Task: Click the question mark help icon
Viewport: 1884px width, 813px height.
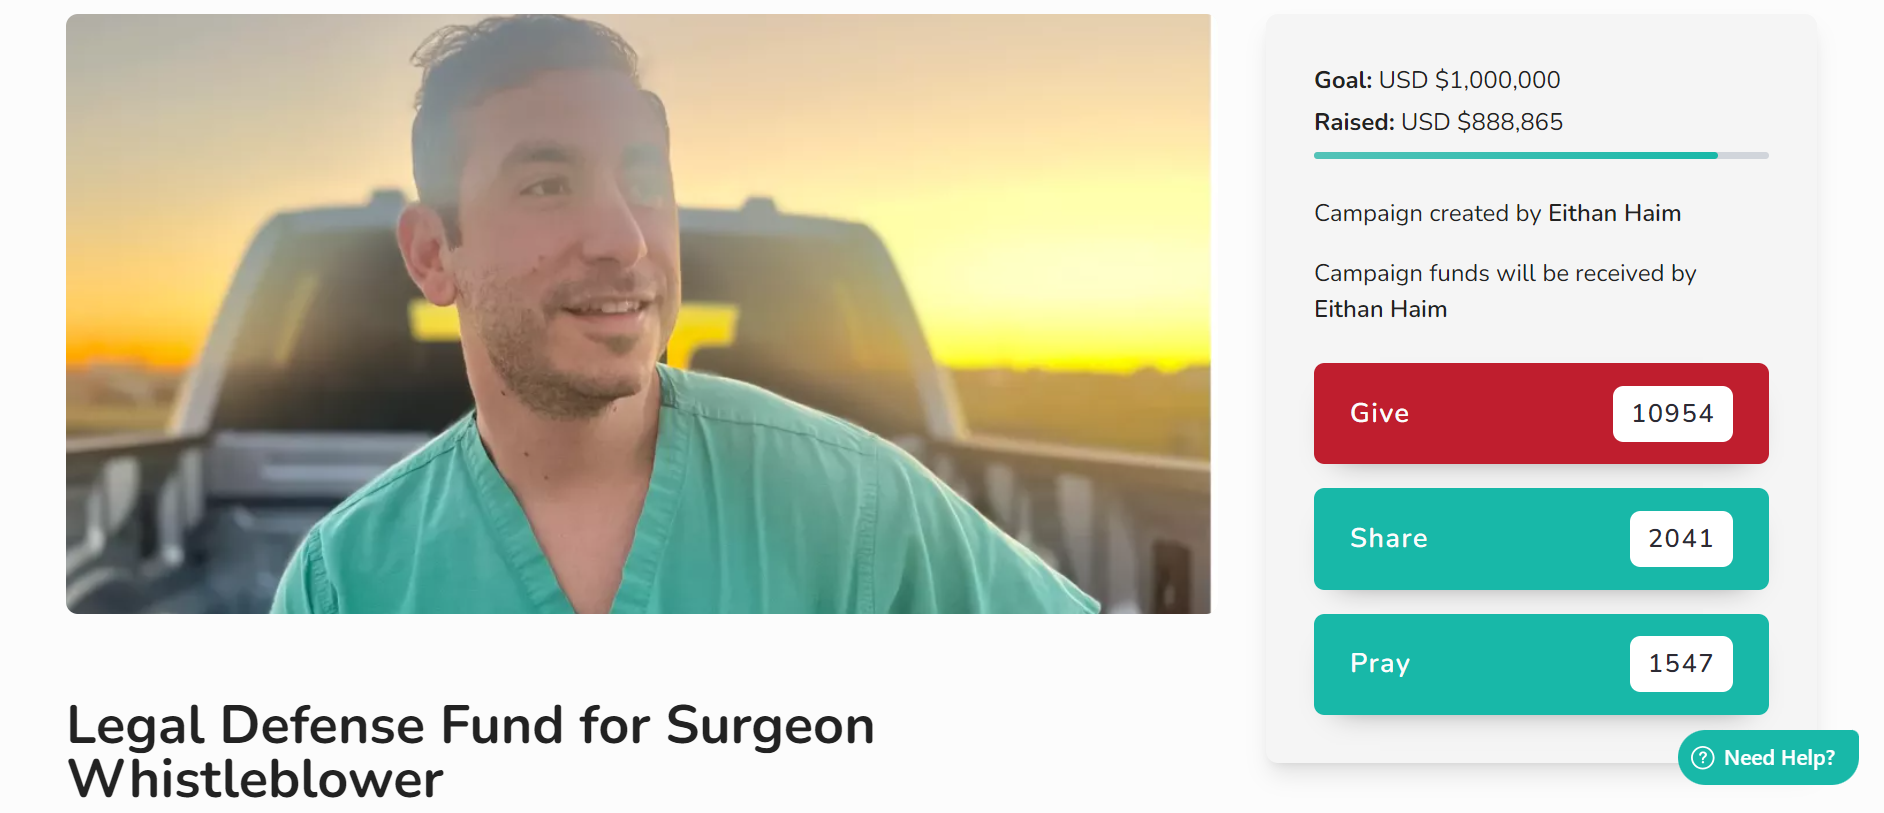Action: (x=1702, y=758)
